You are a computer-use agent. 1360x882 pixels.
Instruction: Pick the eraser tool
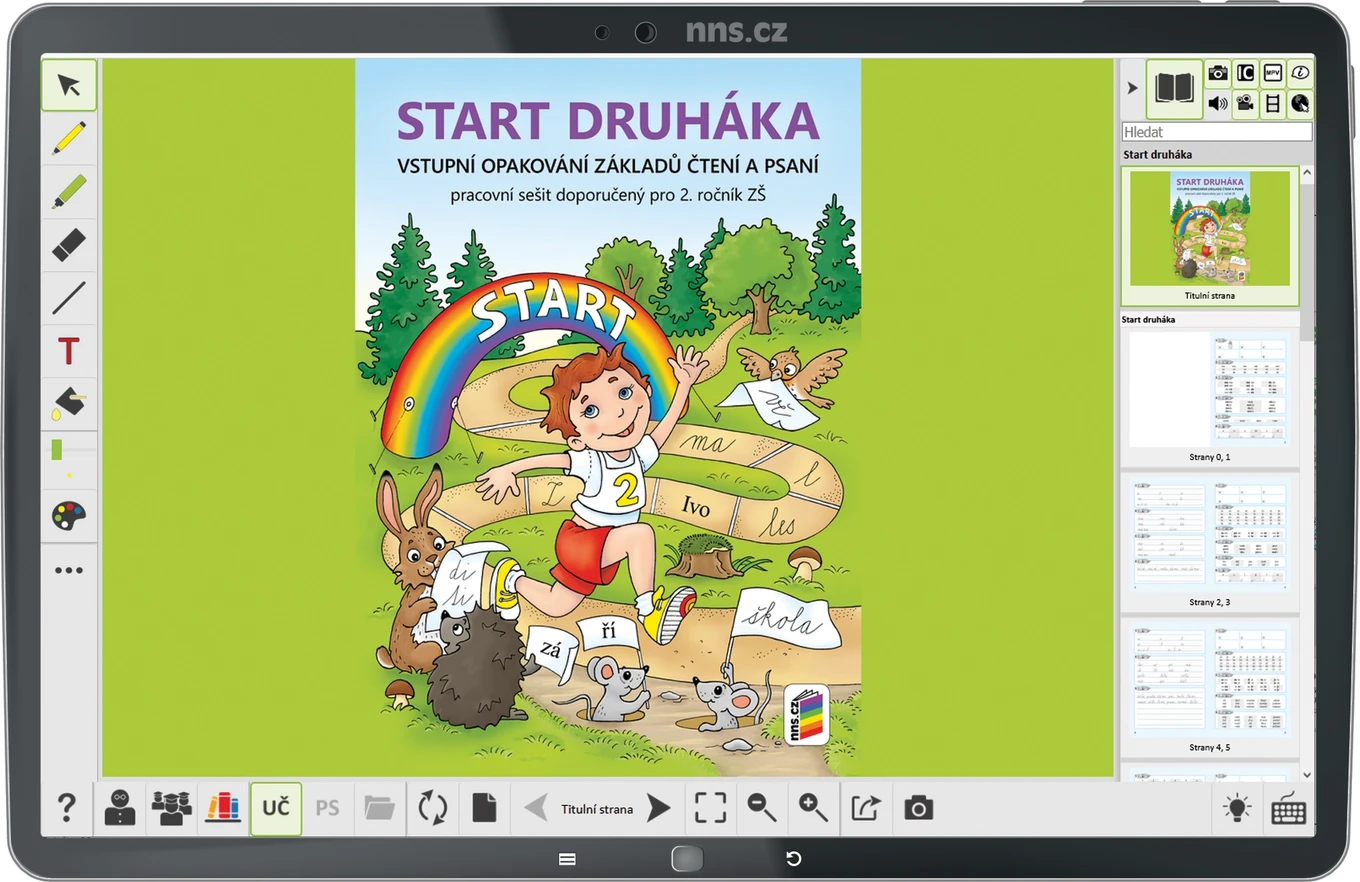(69, 244)
